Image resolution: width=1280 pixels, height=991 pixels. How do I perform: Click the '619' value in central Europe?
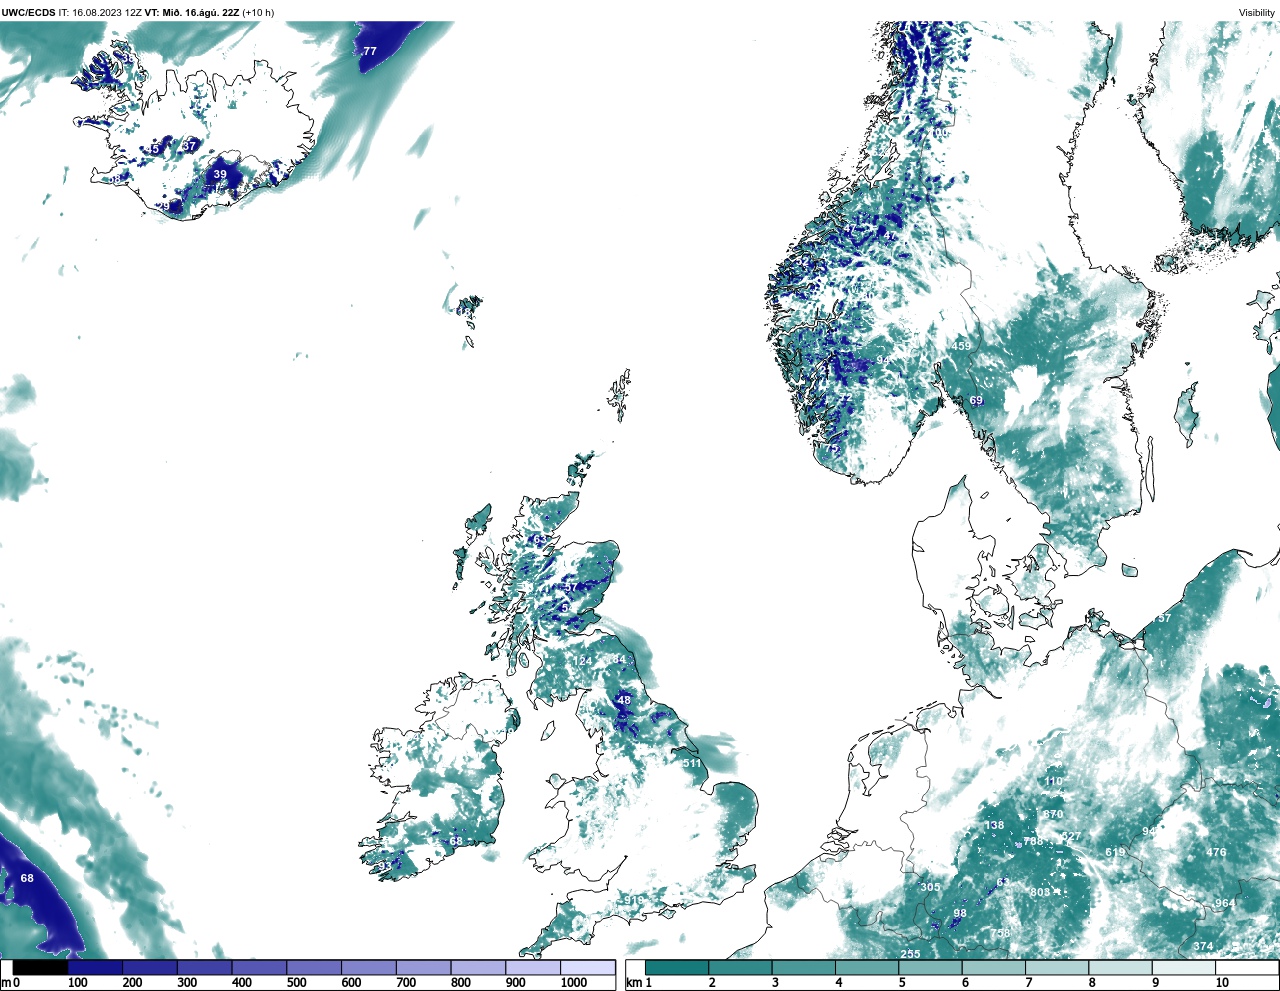coord(1115,852)
